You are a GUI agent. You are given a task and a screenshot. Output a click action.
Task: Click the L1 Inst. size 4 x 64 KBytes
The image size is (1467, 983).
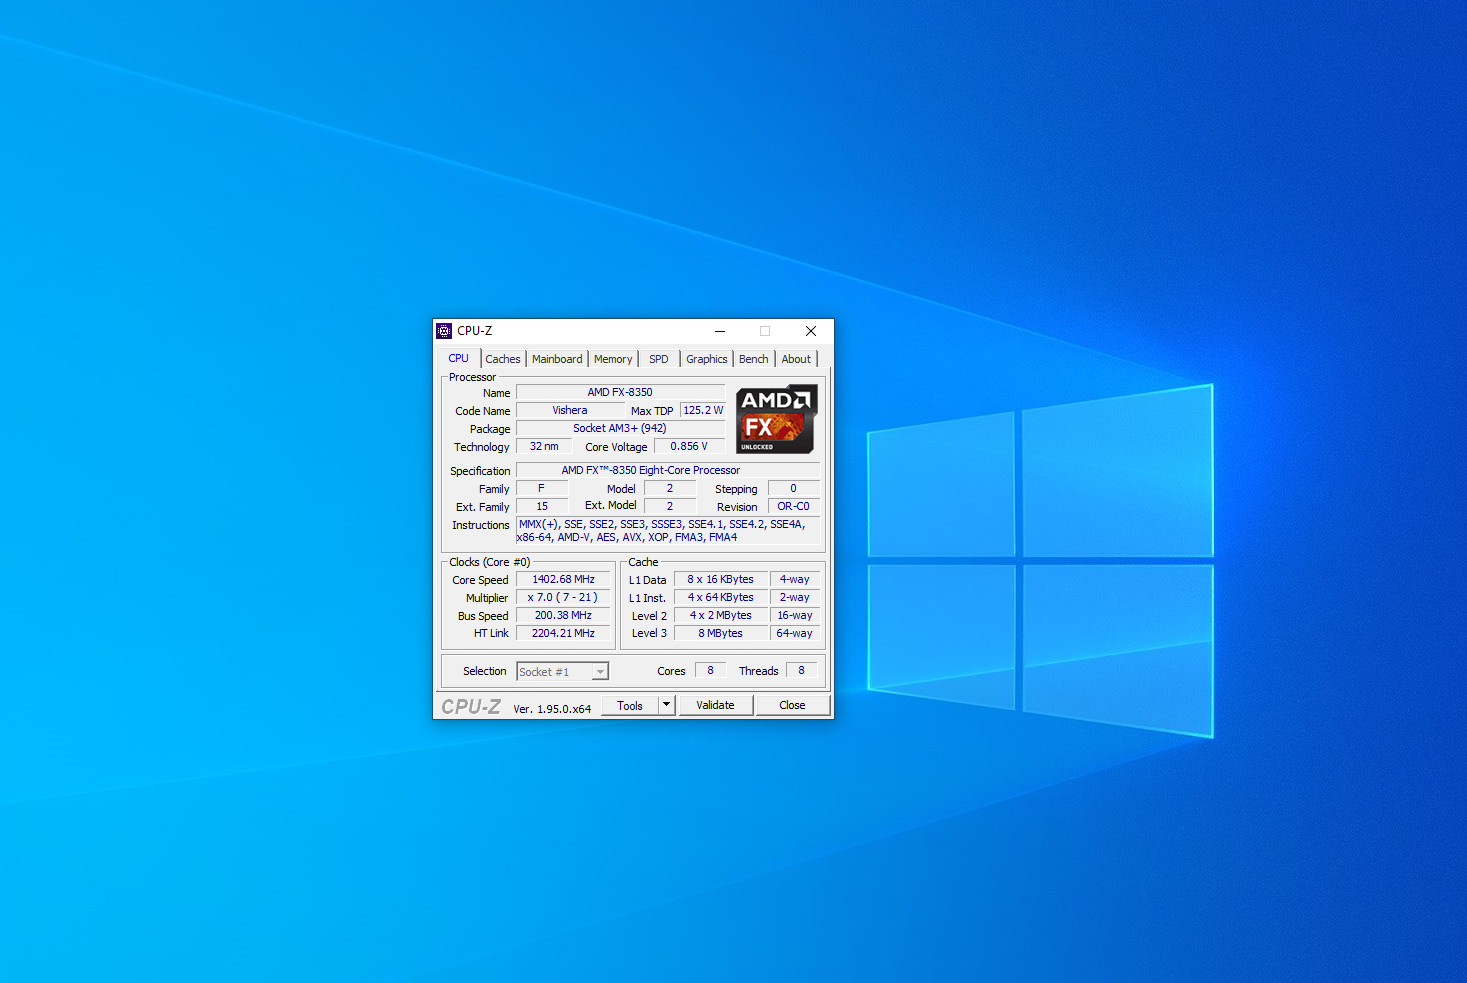point(721,597)
